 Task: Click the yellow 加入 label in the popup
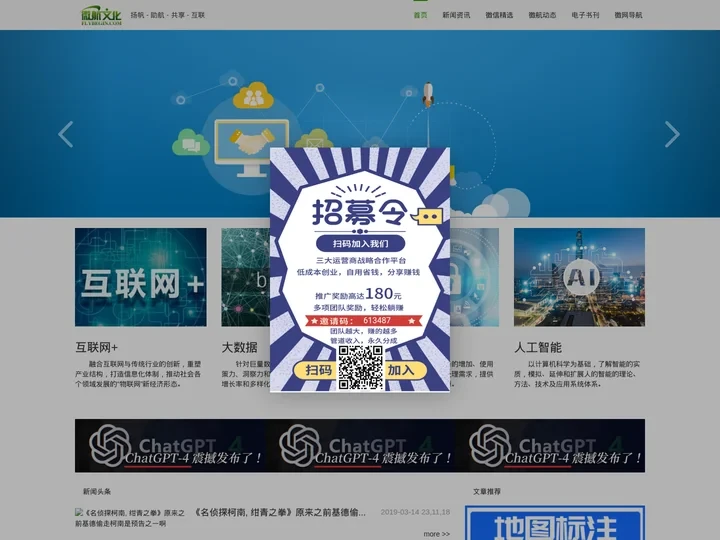click(x=405, y=370)
